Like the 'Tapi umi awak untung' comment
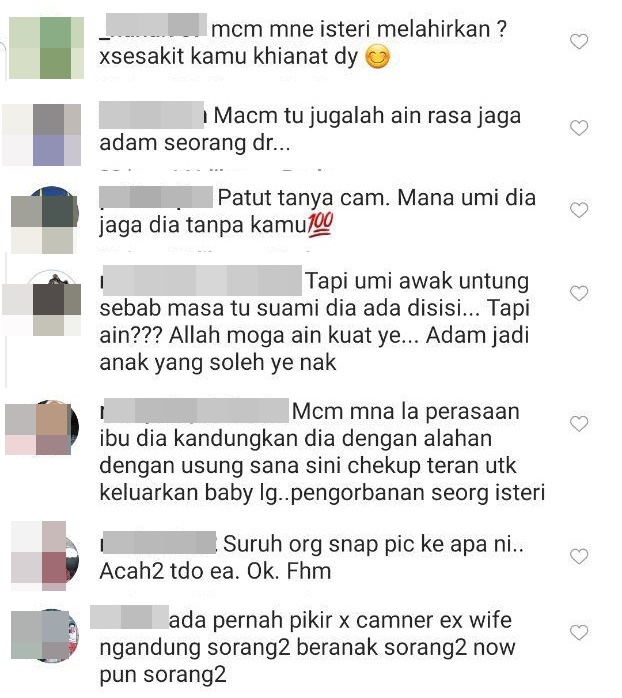This screenshot has width=622, height=698. 579,293
